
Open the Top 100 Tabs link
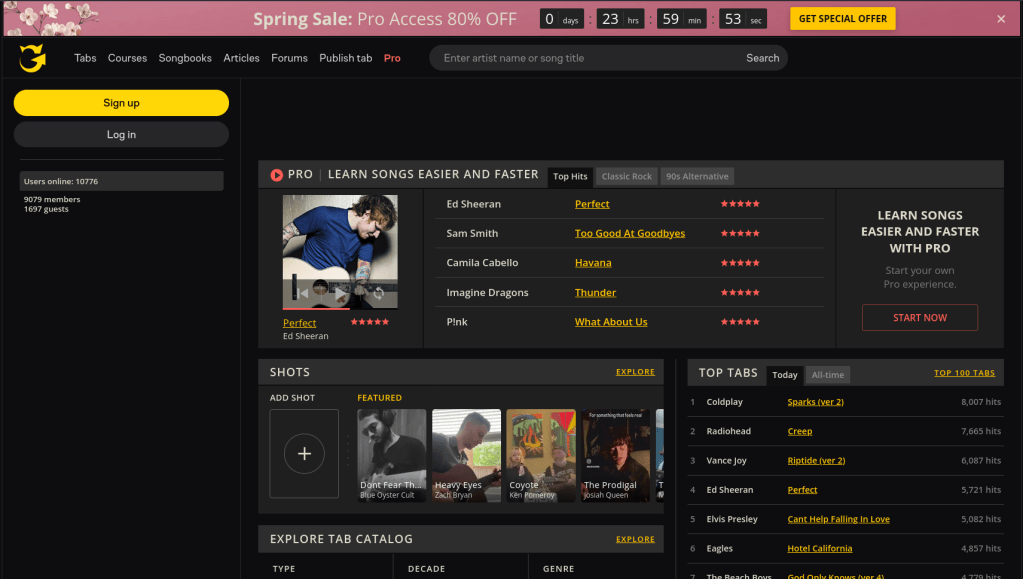pyautogui.click(x=964, y=373)
